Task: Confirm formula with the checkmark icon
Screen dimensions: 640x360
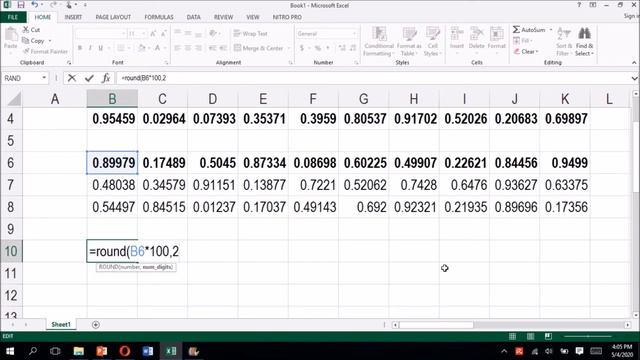Action: tap(89, 78)
